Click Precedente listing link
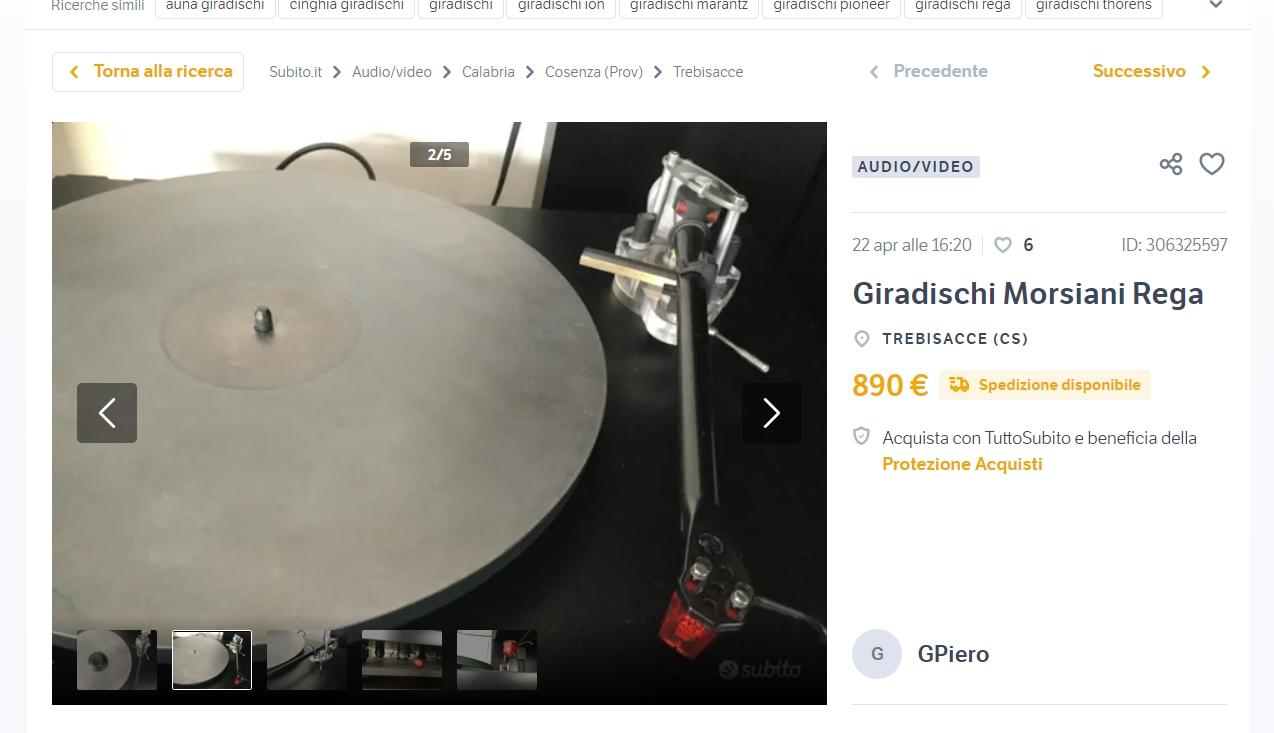 coord(928,71)
